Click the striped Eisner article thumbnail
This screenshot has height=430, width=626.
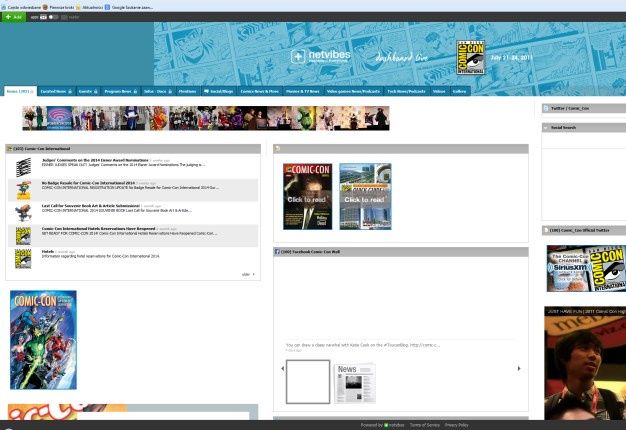[x=23, y=167]
